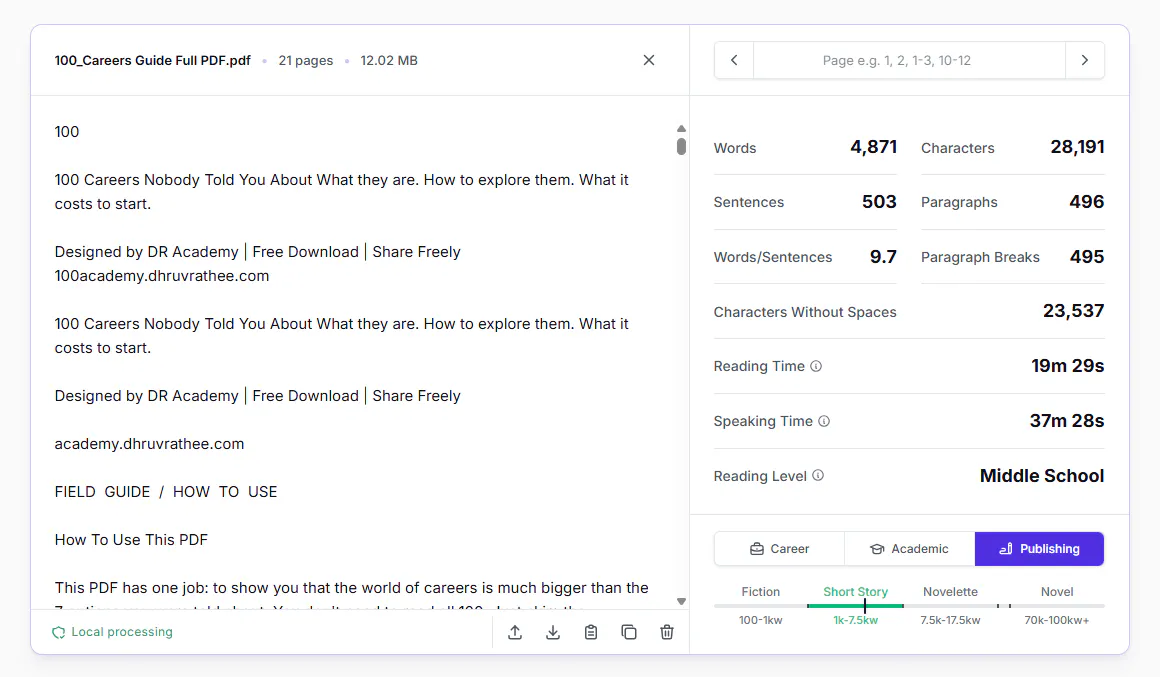
Task: Select the Publishing tab
Action: (x=1039, y=549)
